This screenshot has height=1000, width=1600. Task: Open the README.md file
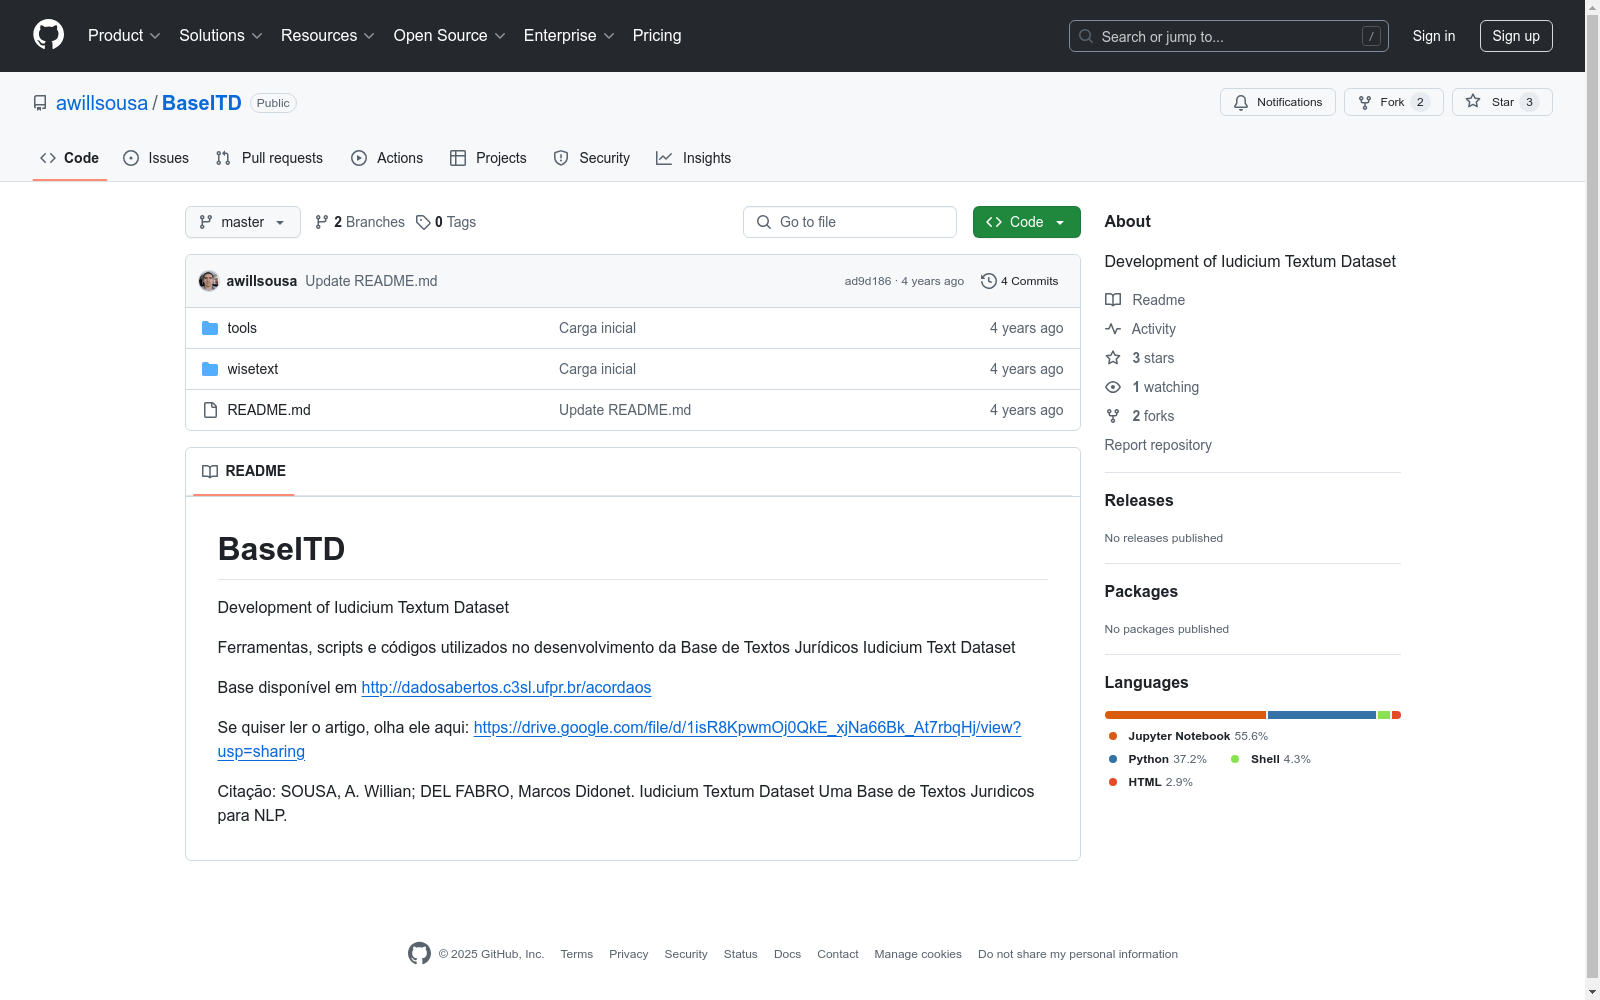point(269,410)
